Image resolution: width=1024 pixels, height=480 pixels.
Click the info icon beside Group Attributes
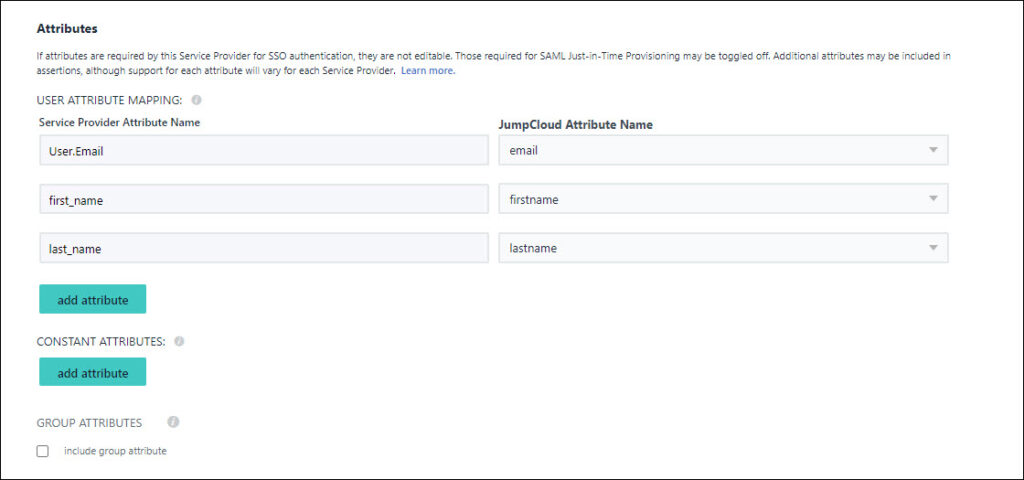173,422
